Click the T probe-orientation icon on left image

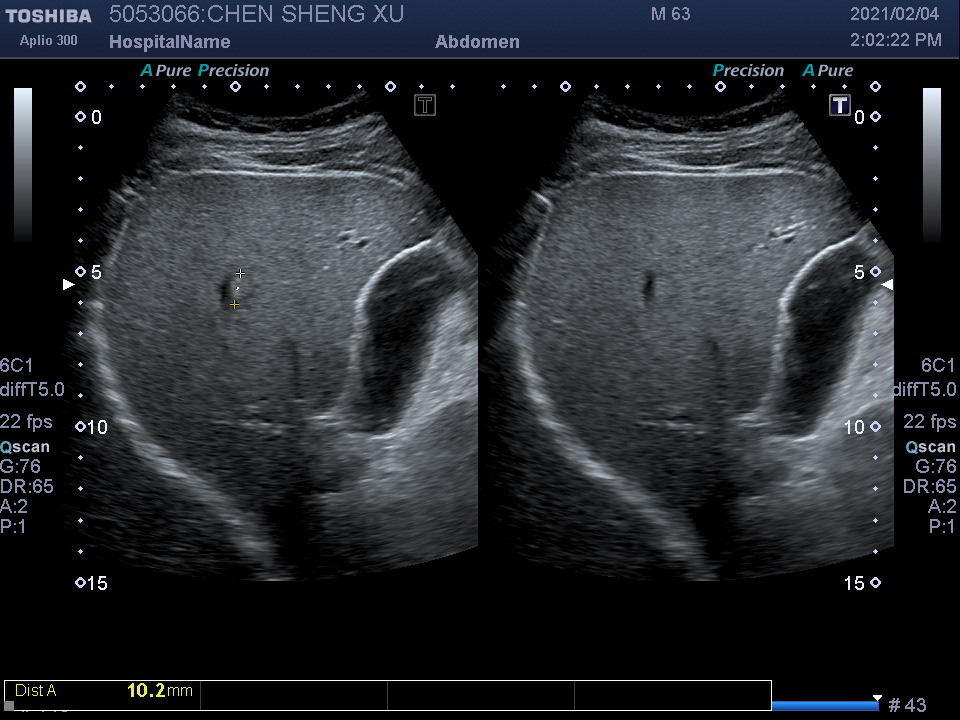(425, 105)
